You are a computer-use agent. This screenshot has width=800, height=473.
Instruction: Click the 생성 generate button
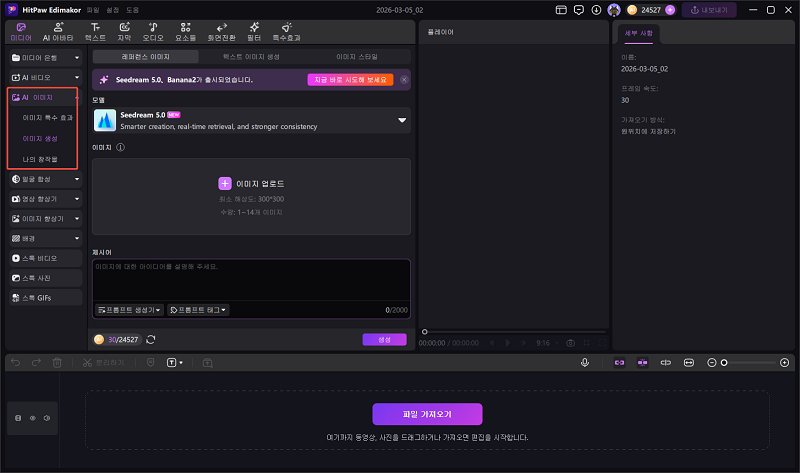pyautogui.click(x=384, y=339)
